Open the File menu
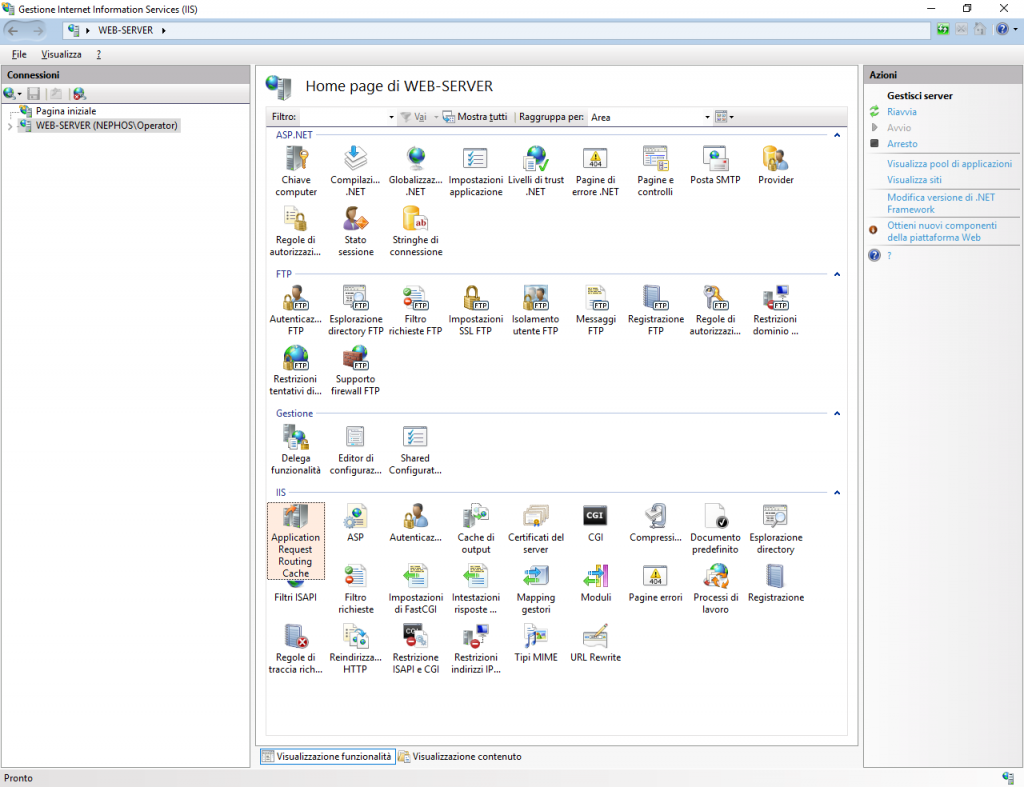This screenshot has height=787, width=1024. pos(19,54)
